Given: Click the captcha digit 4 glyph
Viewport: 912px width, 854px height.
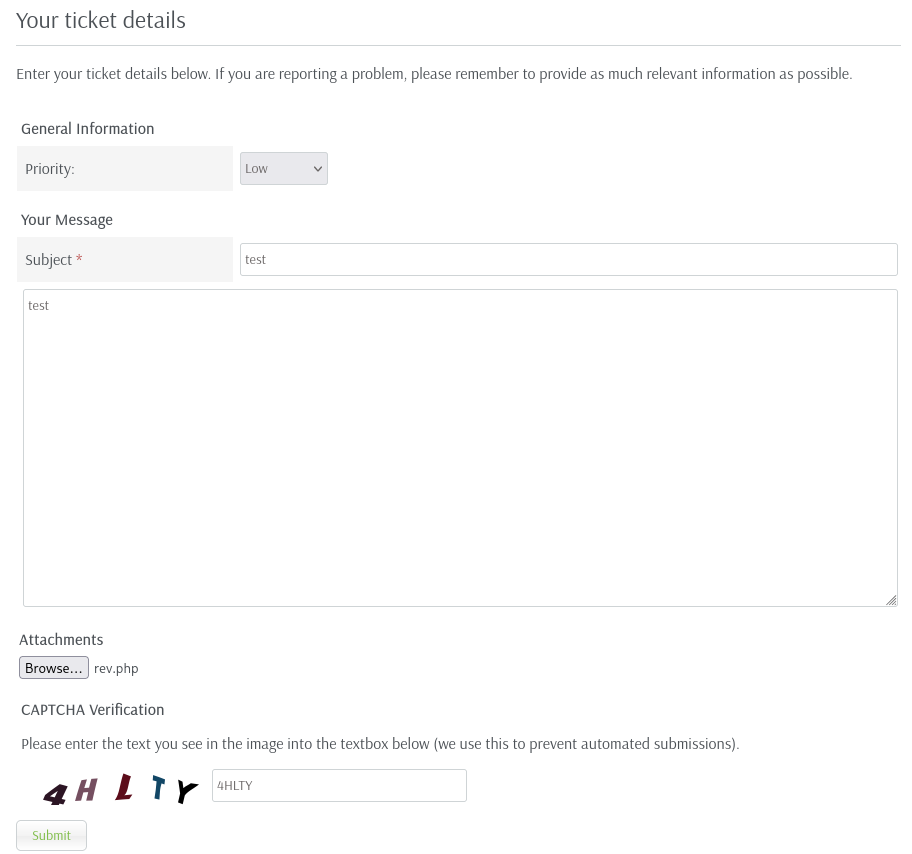Looking at the screenshot, I should click(x=55, y=794).
